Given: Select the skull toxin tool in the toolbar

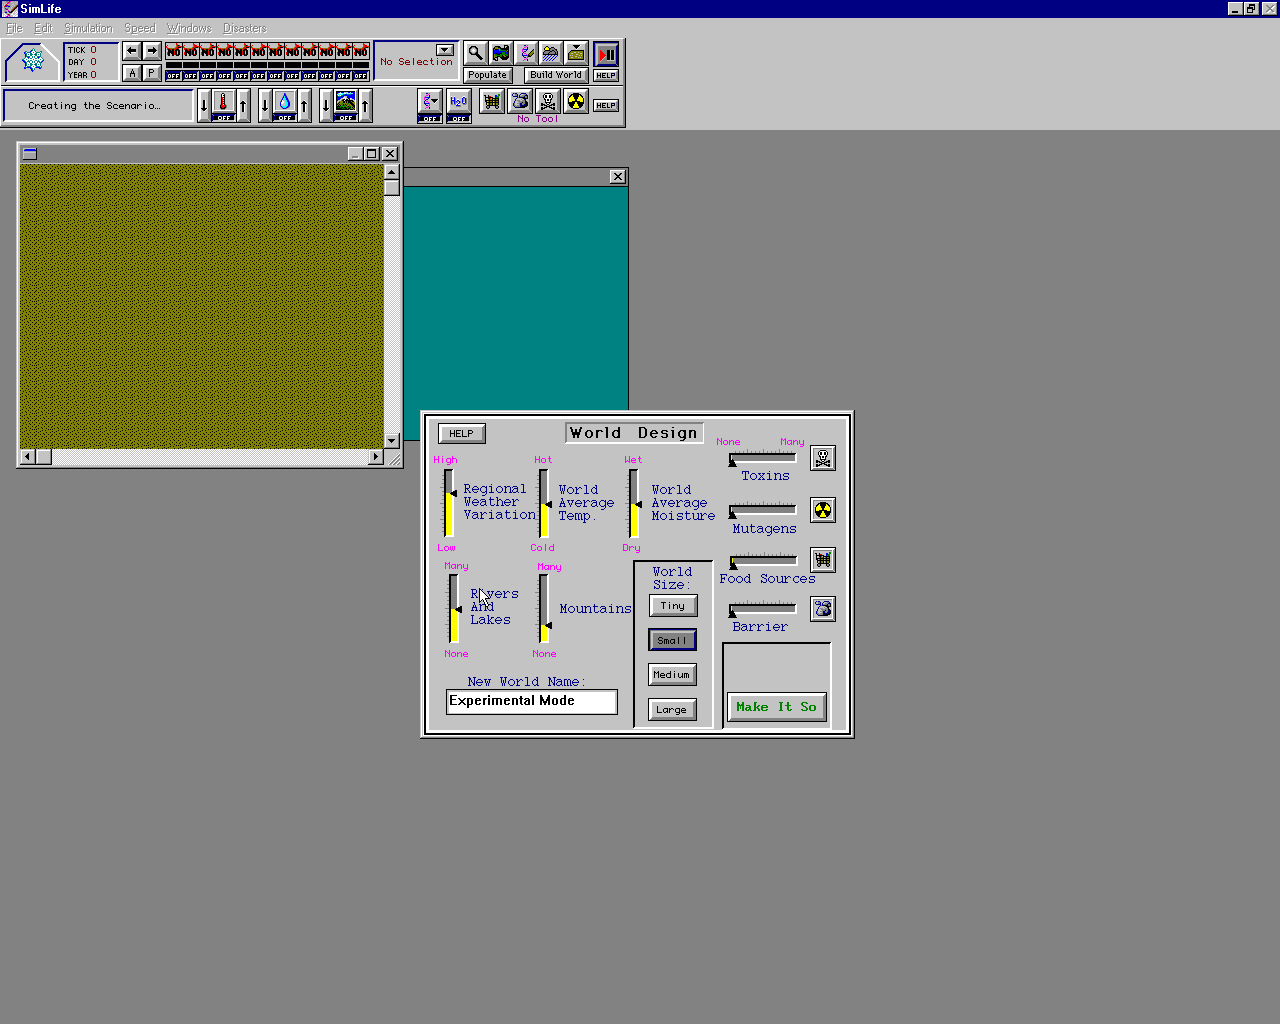Looking at the screenshot, I should coord(547,101).
